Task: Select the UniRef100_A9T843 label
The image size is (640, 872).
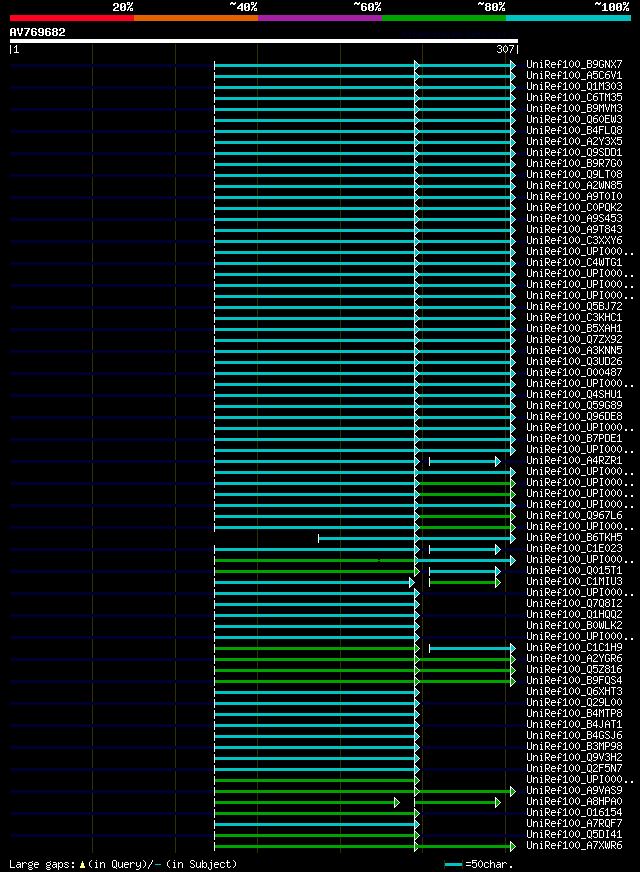Action: [574, 230]
